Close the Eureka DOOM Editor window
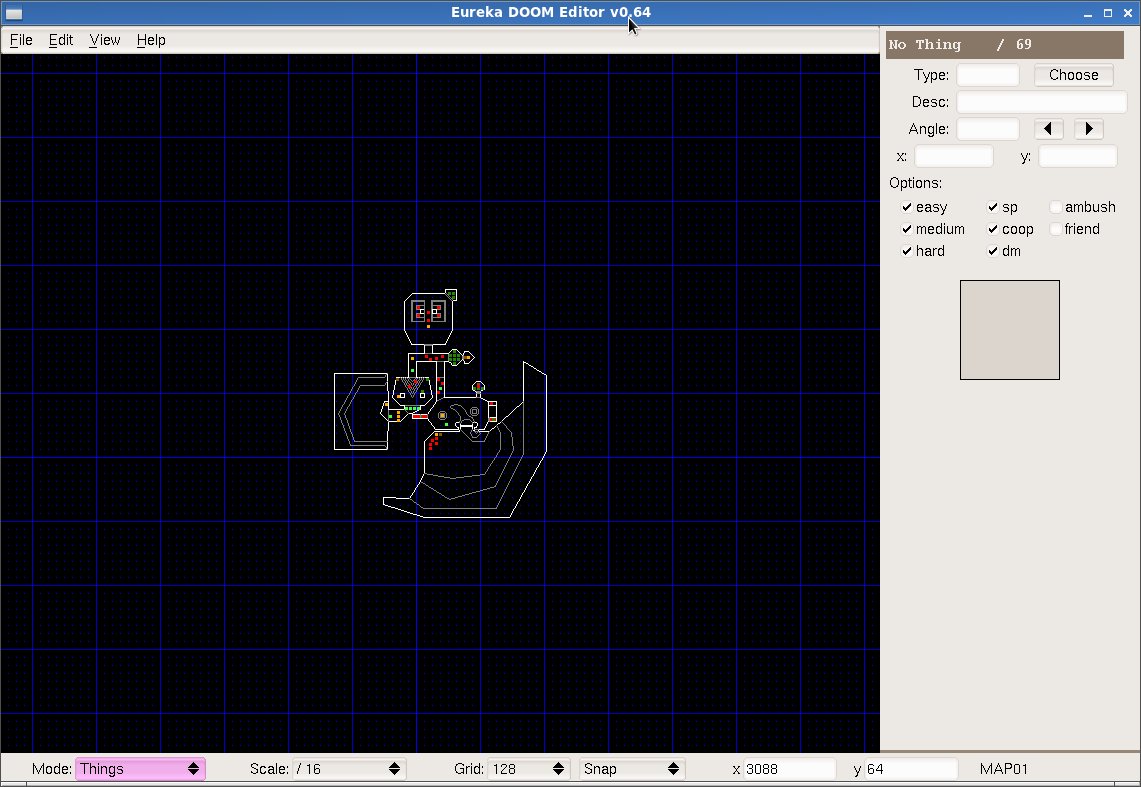 pyautogui.click(x=1128, y=13)
